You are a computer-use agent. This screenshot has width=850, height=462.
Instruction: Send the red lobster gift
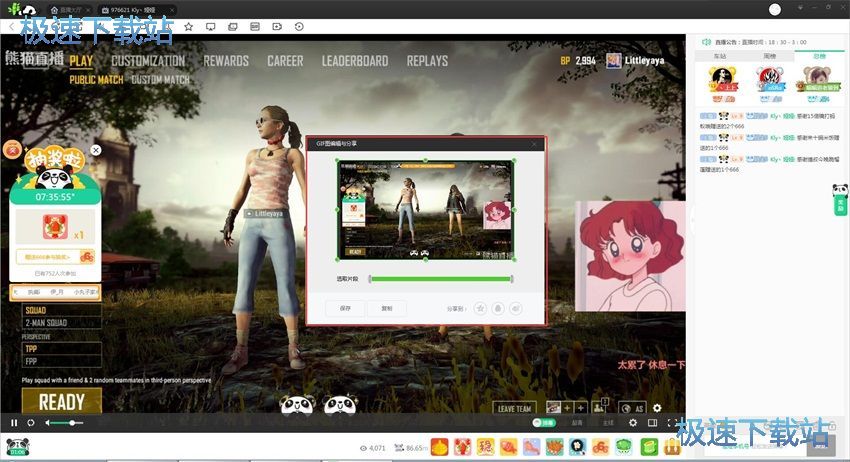pyautogui.click(x=462, y=447)
